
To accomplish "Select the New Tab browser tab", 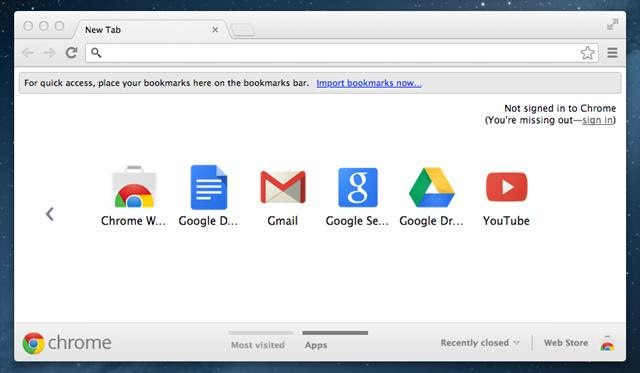I will click(151, 29).
